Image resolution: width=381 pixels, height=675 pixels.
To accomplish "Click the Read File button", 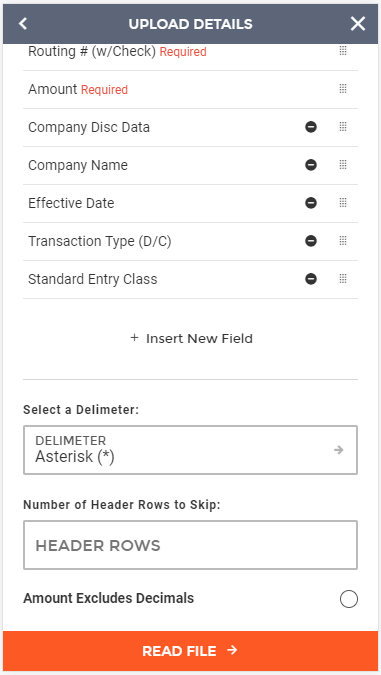I will coord(190,650).
